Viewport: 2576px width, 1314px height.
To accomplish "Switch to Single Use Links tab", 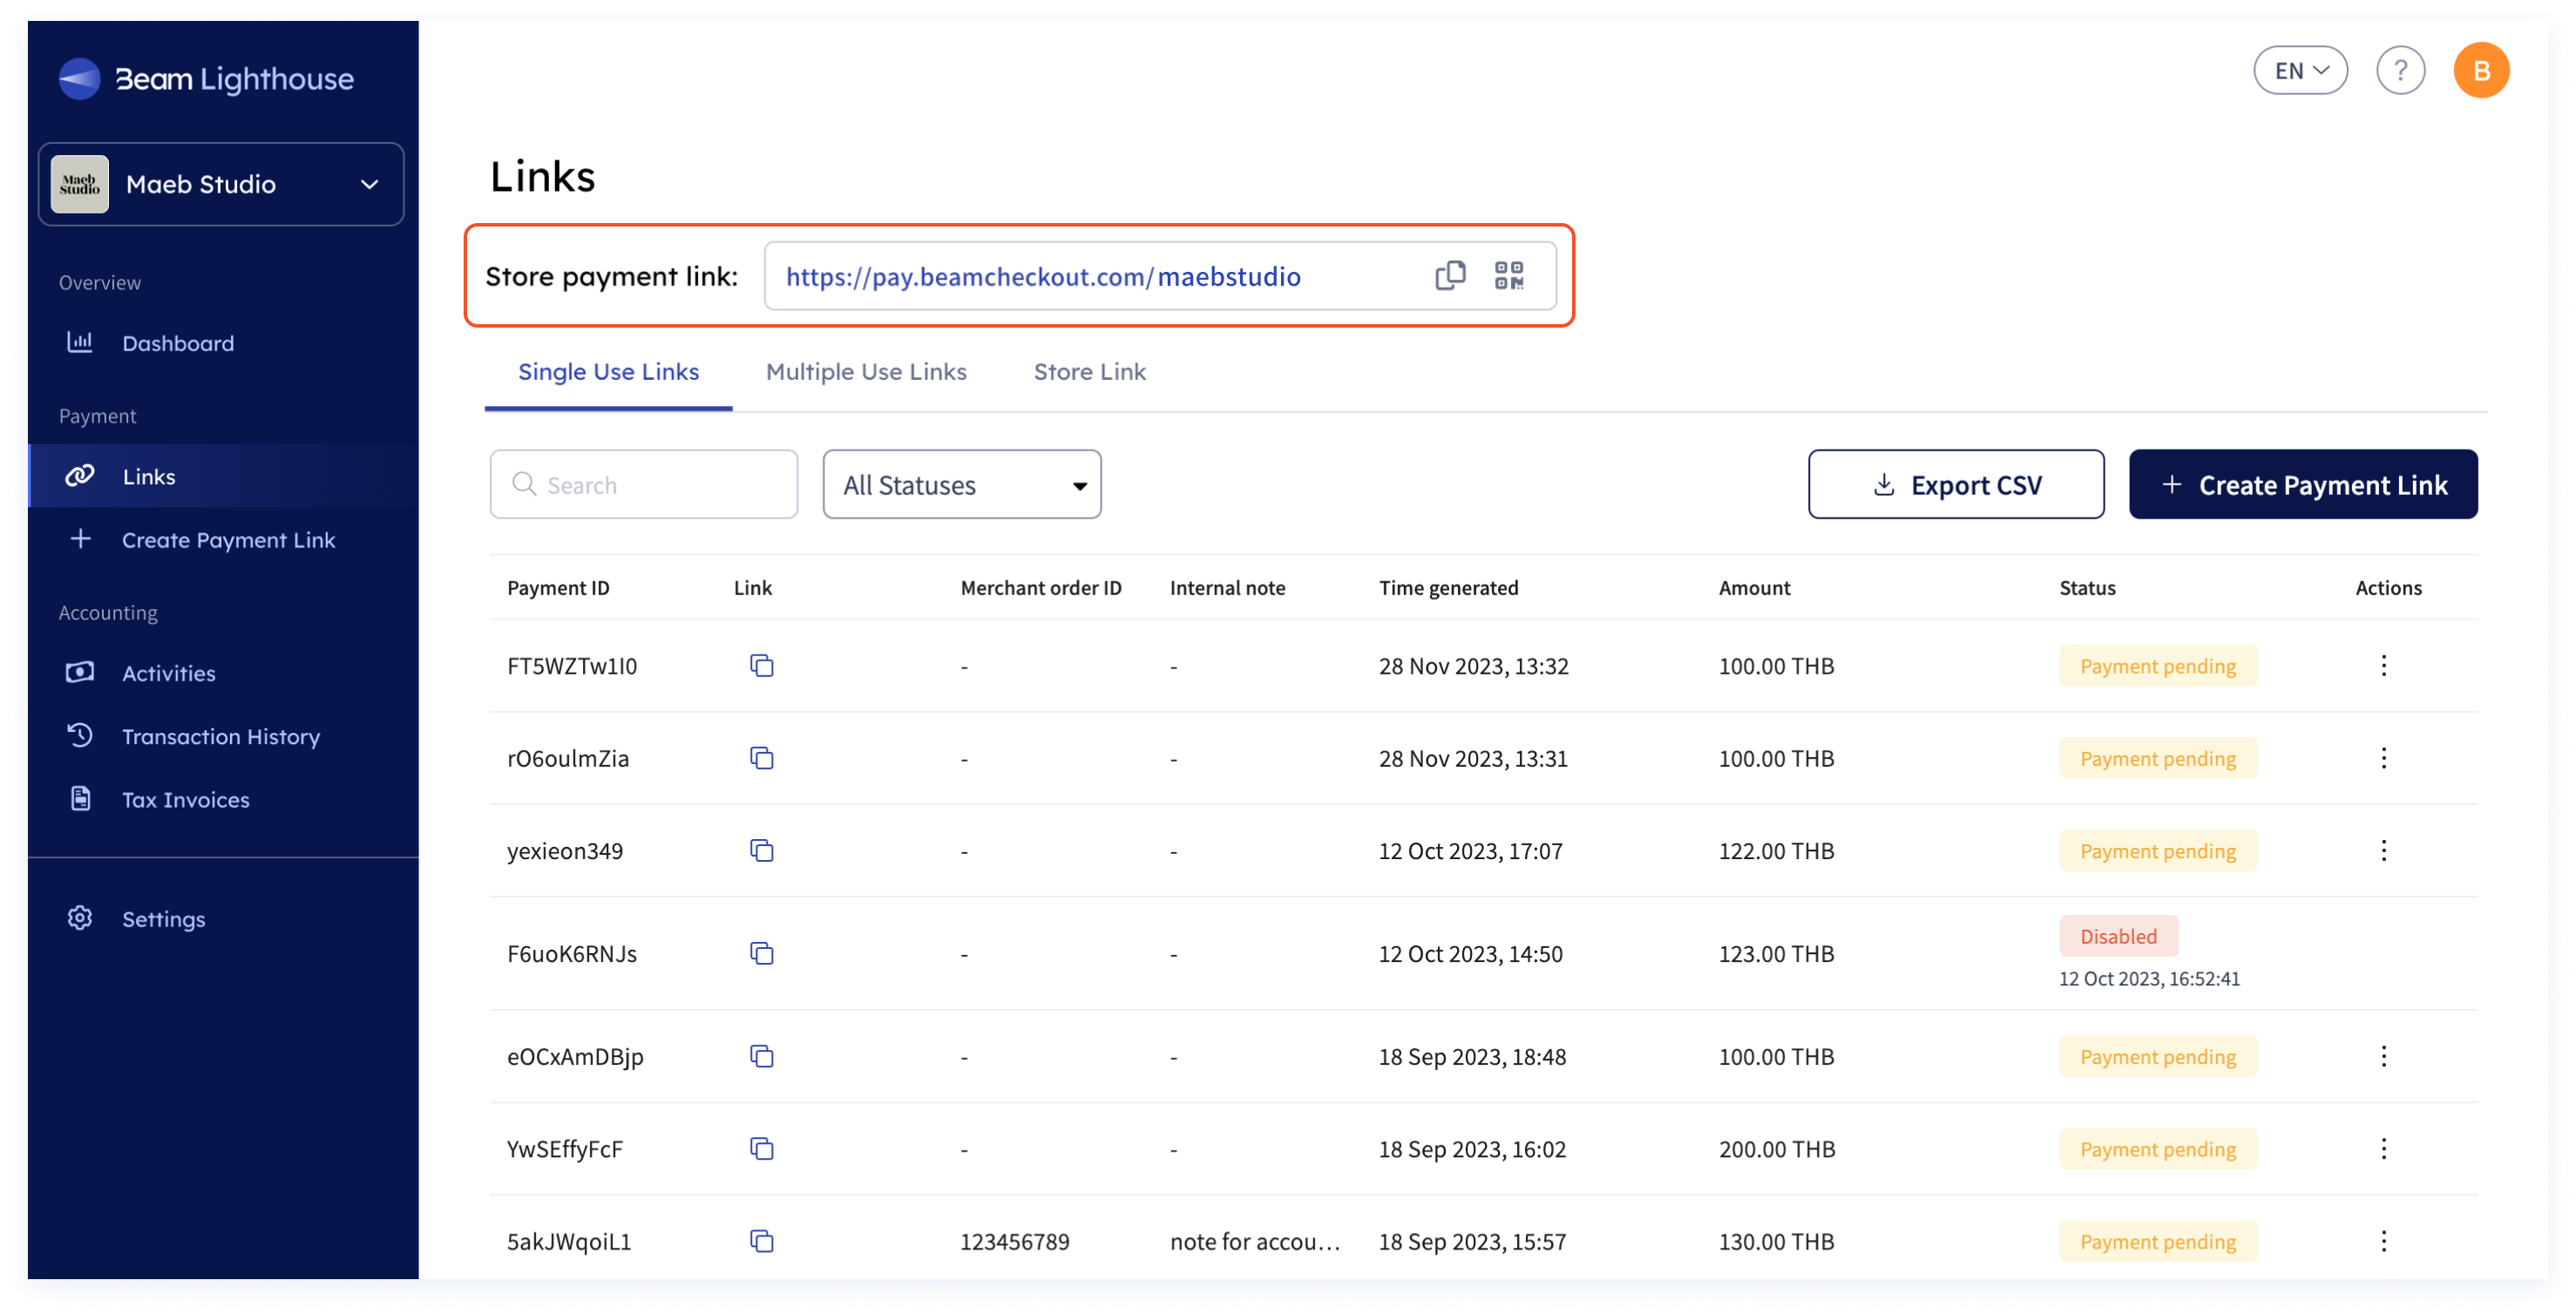I will click(x=608, y=372).
